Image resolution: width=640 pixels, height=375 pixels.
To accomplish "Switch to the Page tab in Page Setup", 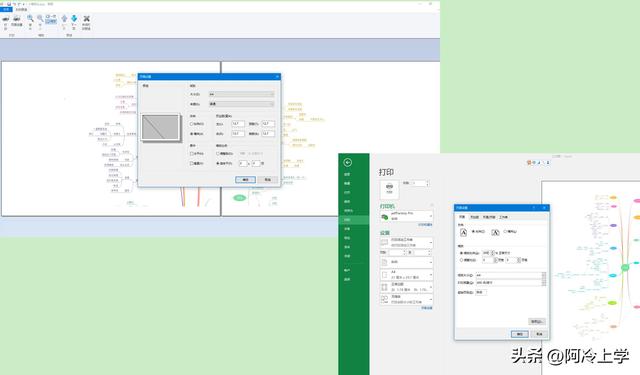I will point(462,217).
